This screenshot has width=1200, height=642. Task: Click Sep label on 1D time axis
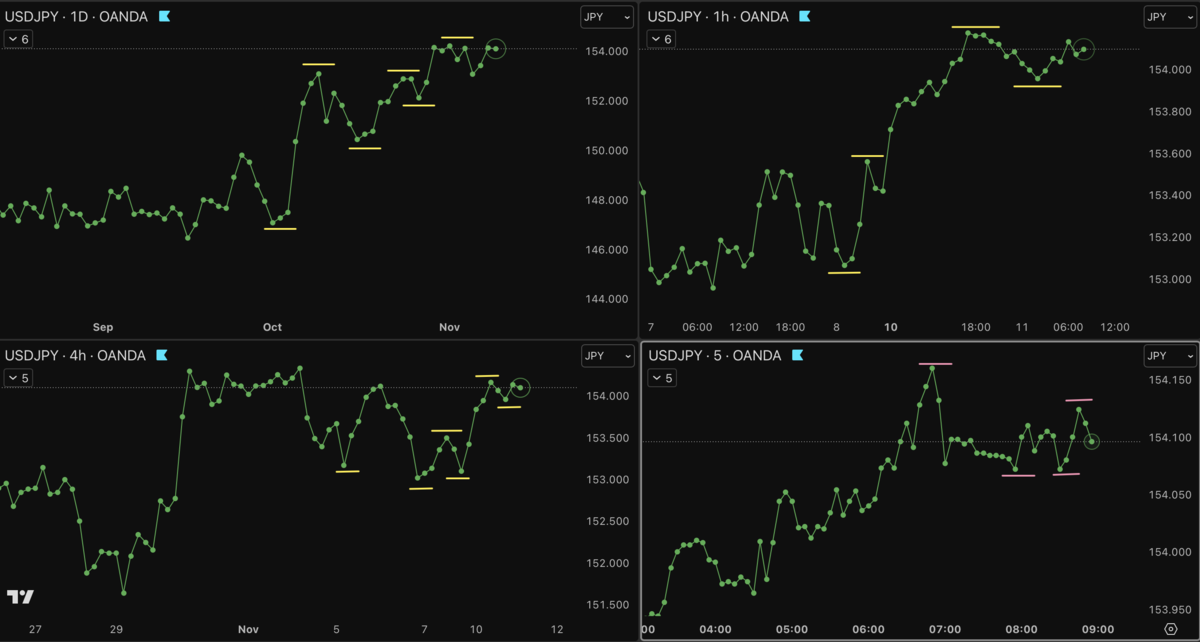[103, 327]
